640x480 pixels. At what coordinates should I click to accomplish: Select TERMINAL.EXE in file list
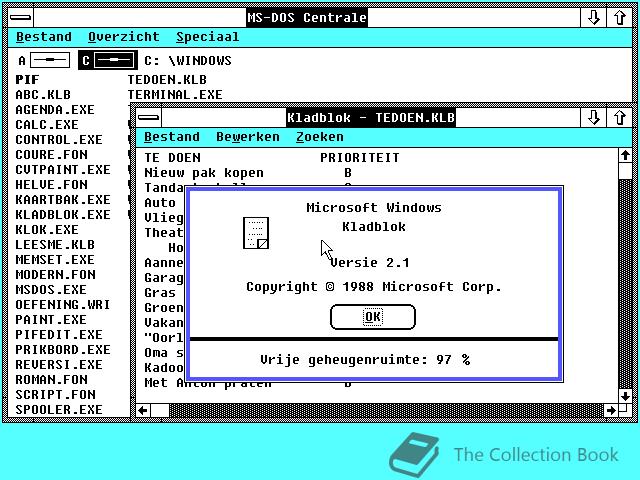tap(175, 95)
